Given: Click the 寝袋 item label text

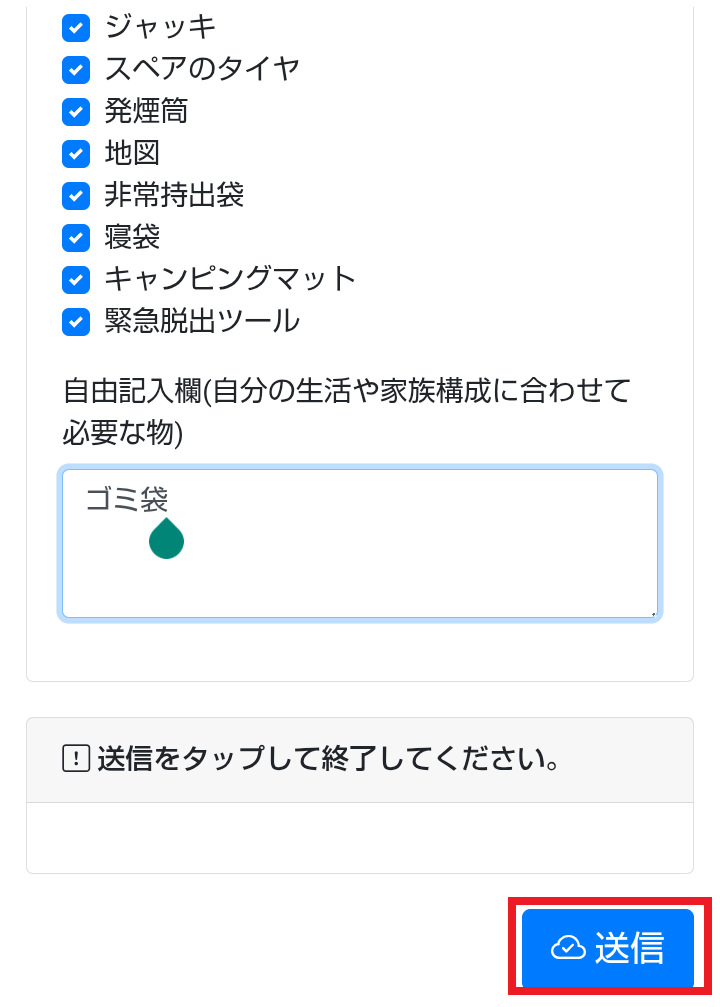Looking at the screenshot, I should (x=131, y=238).
